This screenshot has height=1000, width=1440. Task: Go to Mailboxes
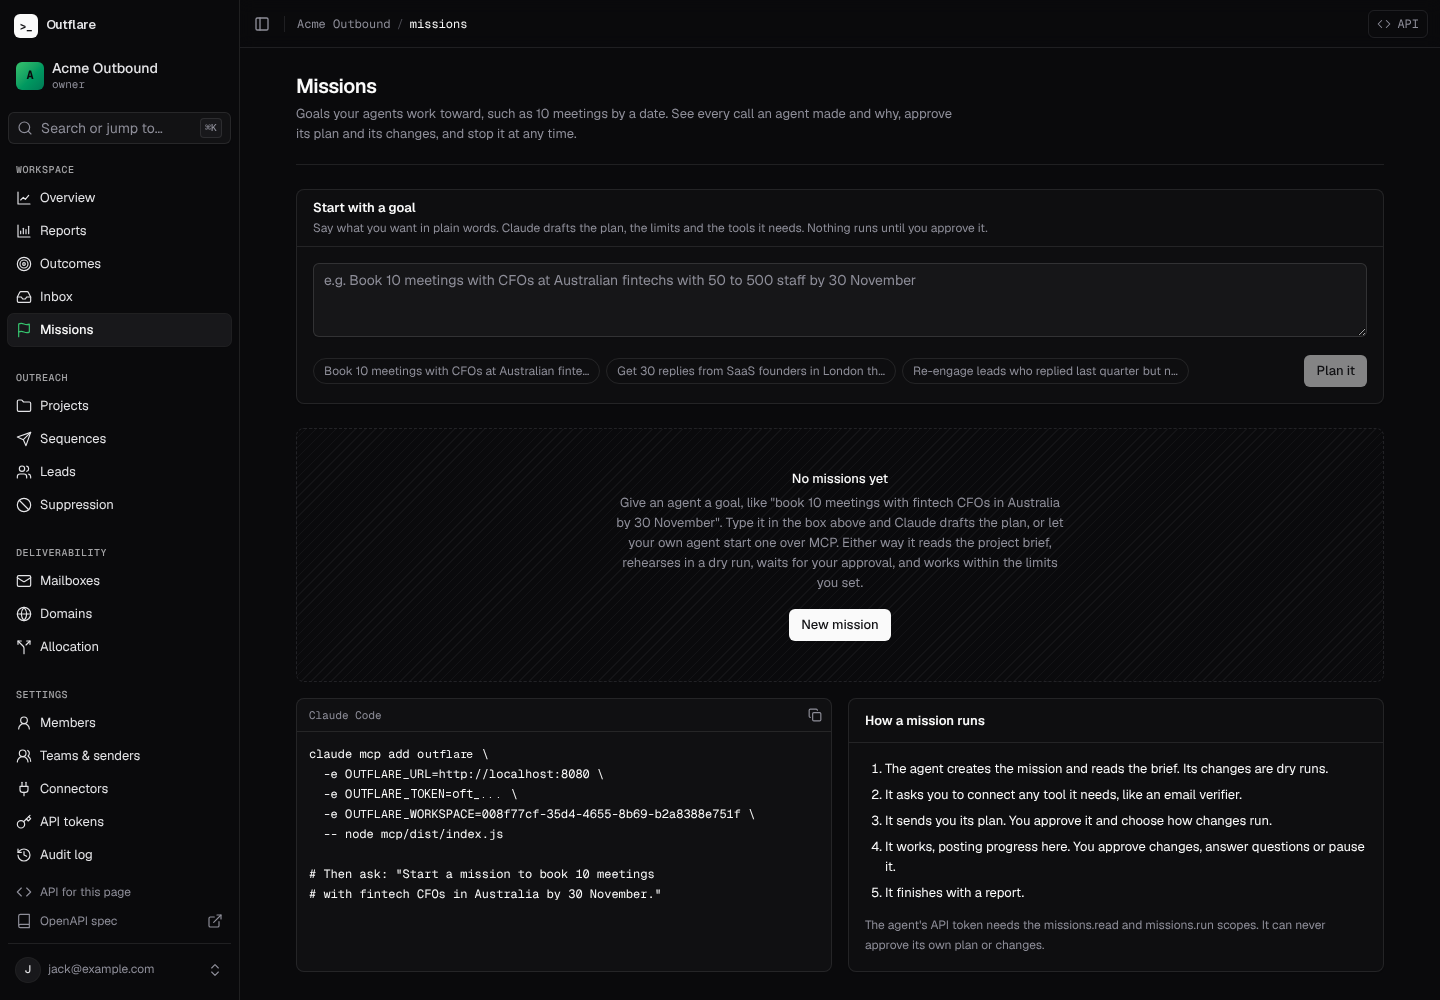pyautogui.click(x=119, y=581)
